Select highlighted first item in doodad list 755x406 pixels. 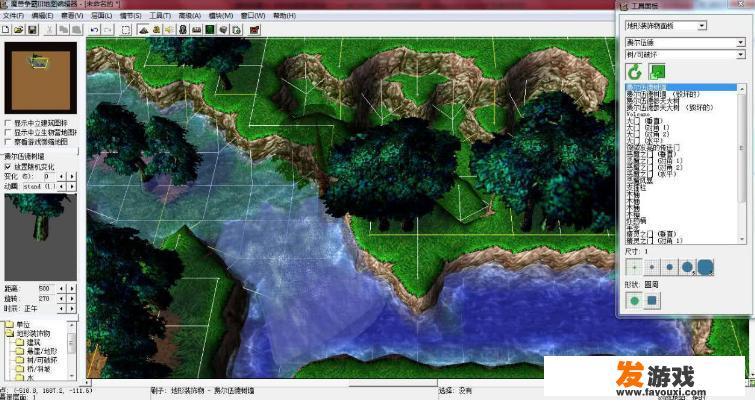(681, 87)
